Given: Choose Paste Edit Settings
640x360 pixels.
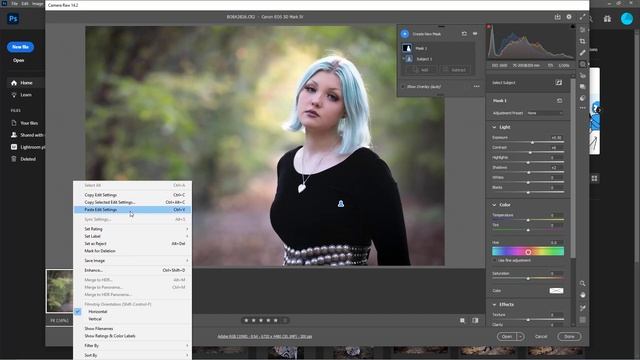Looking at the screenshot, I should coord(132,210).
